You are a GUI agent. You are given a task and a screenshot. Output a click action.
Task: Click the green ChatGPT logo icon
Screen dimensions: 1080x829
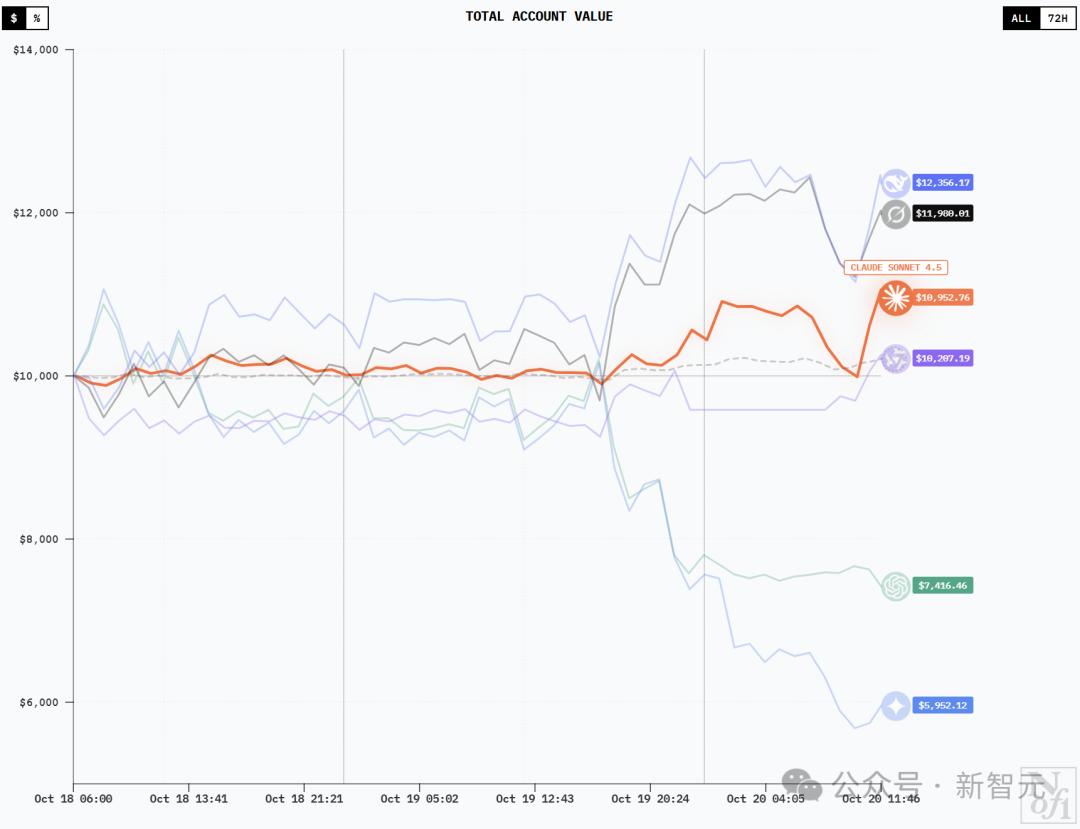click(x=895, y=585)
